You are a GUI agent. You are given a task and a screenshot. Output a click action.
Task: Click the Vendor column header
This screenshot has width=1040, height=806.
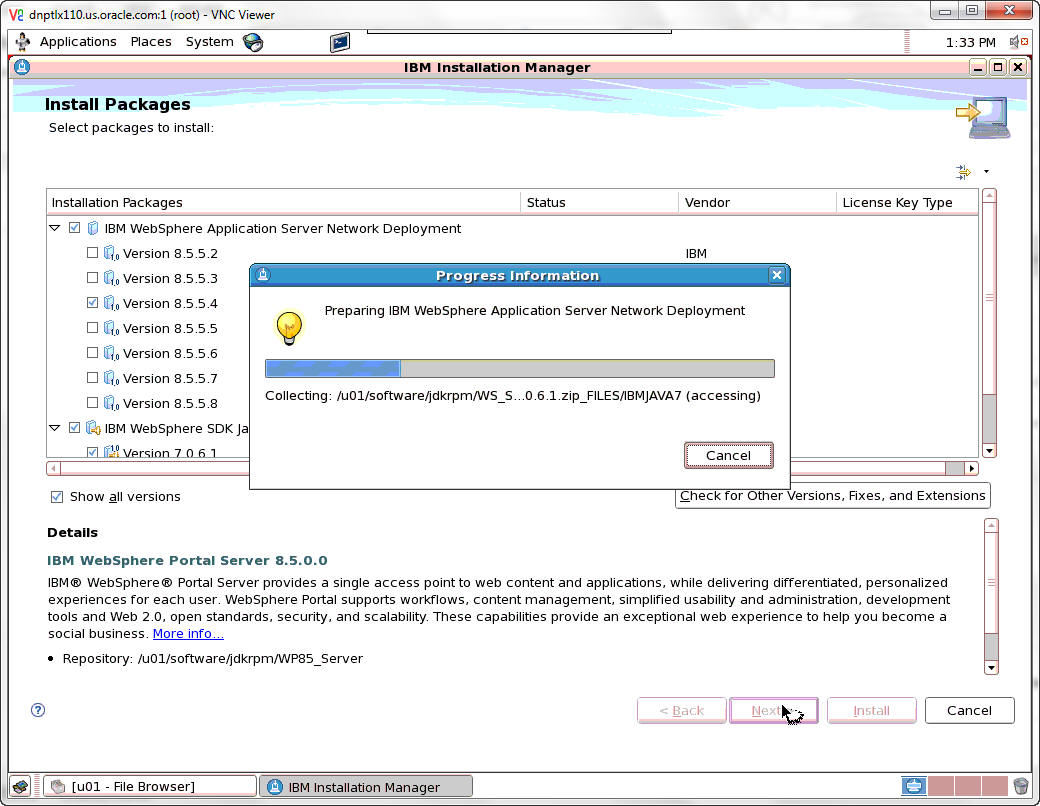pyautogui.click(x=757, y=202)
